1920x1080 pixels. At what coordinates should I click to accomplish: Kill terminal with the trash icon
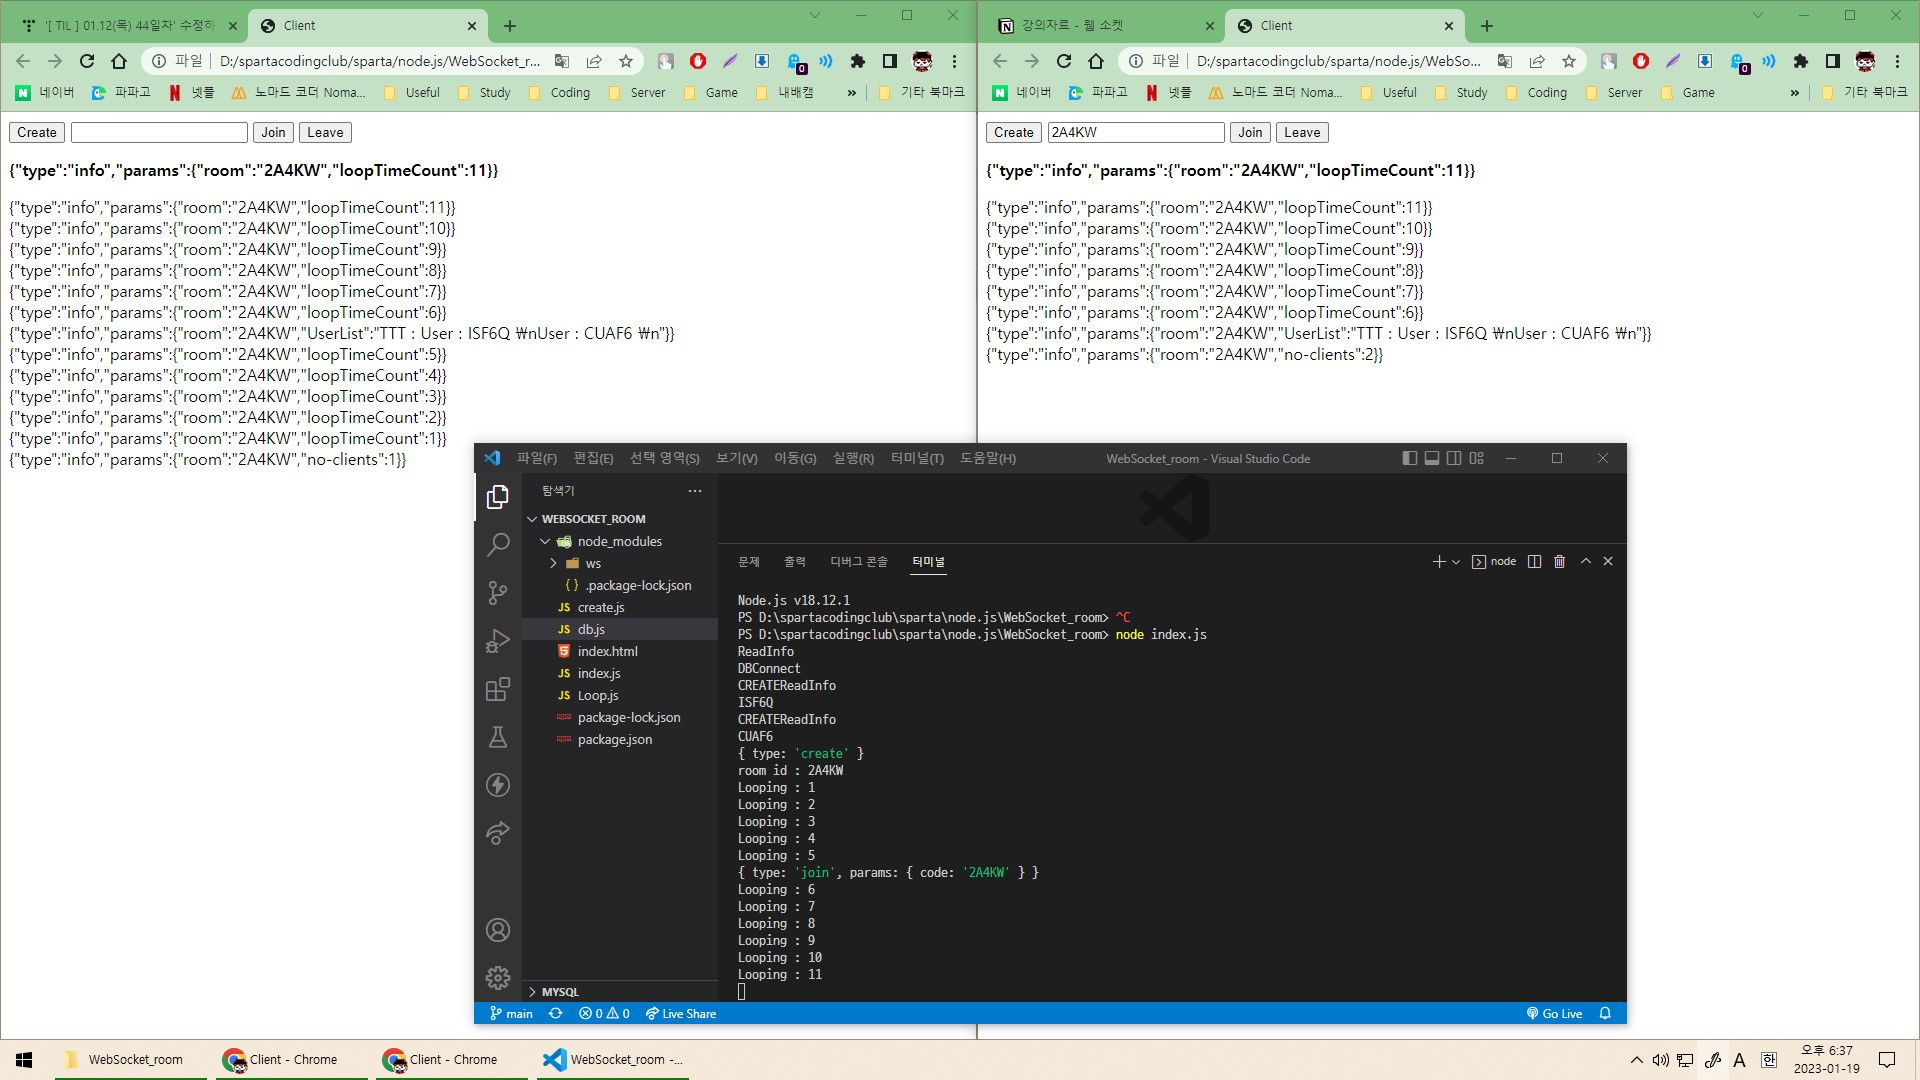pyautogui.click(x=1559, y=562)
